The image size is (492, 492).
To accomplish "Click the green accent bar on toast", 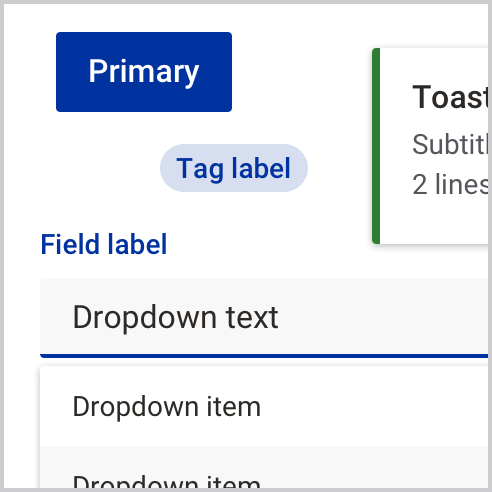I will tap(376, 146).
